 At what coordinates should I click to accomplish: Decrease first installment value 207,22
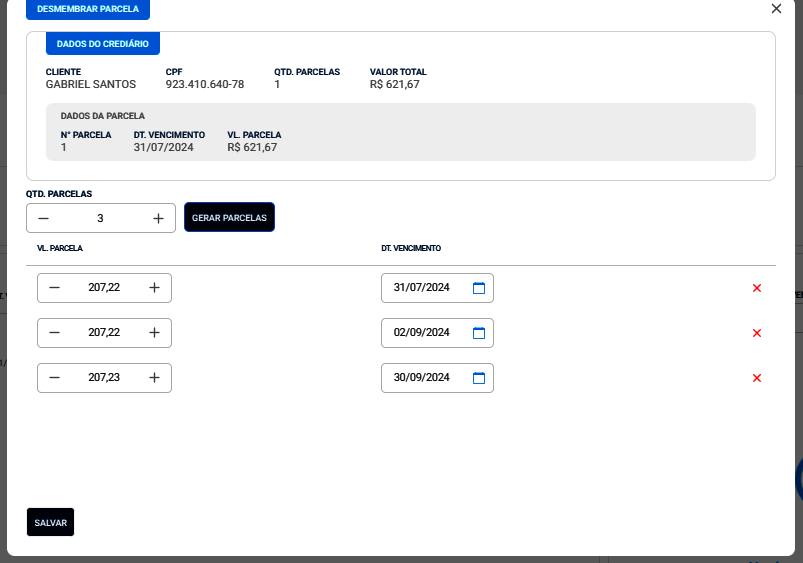(54, 288)
